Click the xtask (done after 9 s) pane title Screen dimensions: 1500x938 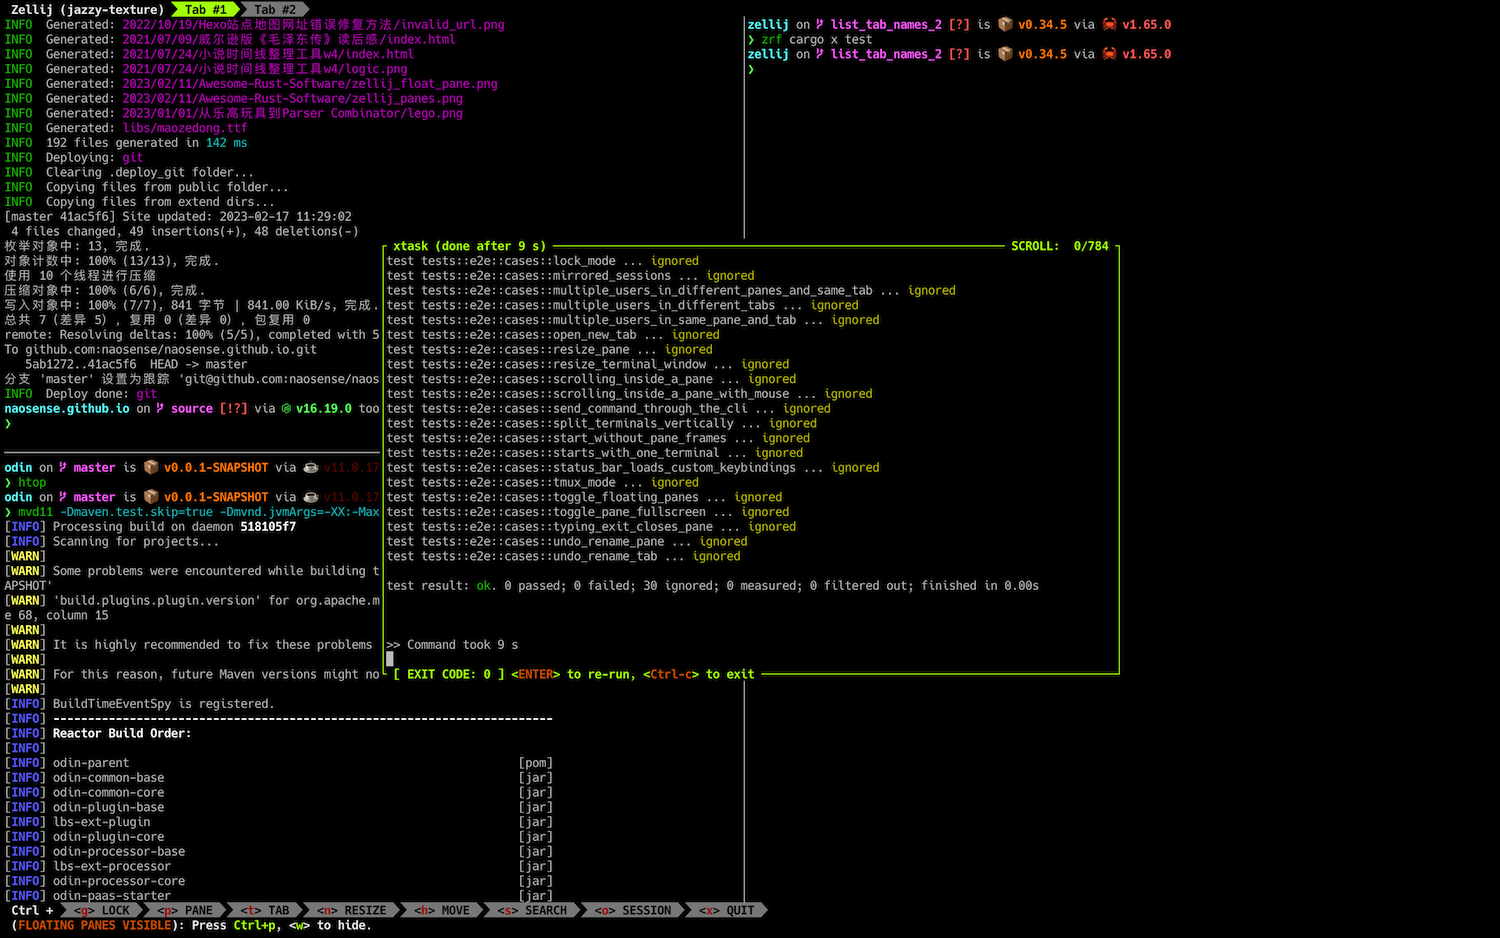tap(470, 246)
